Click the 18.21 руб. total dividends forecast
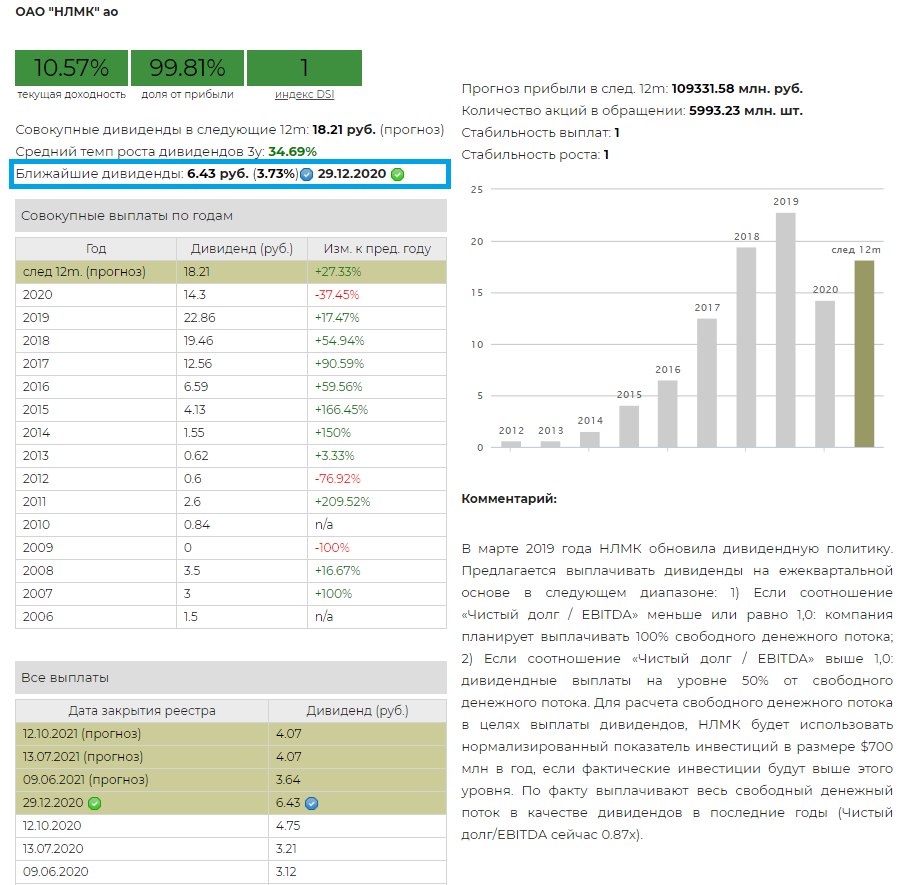Image resolution: width=902 pixels, height=885 pixels. click(x=344, y=130)
